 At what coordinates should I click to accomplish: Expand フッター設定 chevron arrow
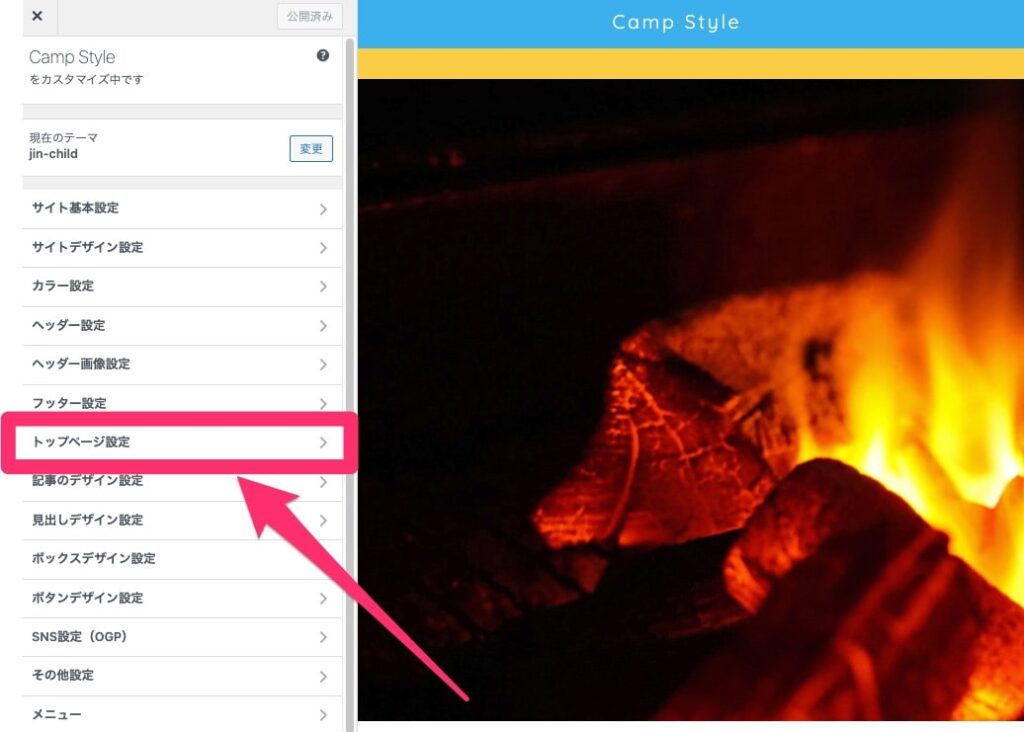tap(323, 404)
